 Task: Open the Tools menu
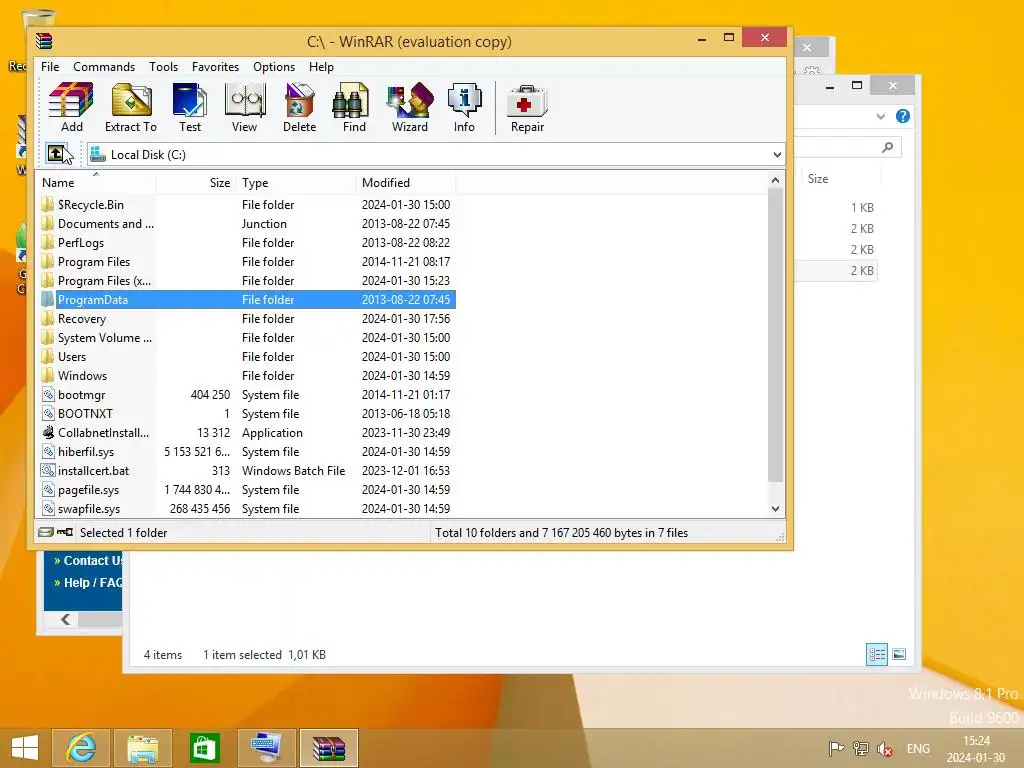[163, 67]
